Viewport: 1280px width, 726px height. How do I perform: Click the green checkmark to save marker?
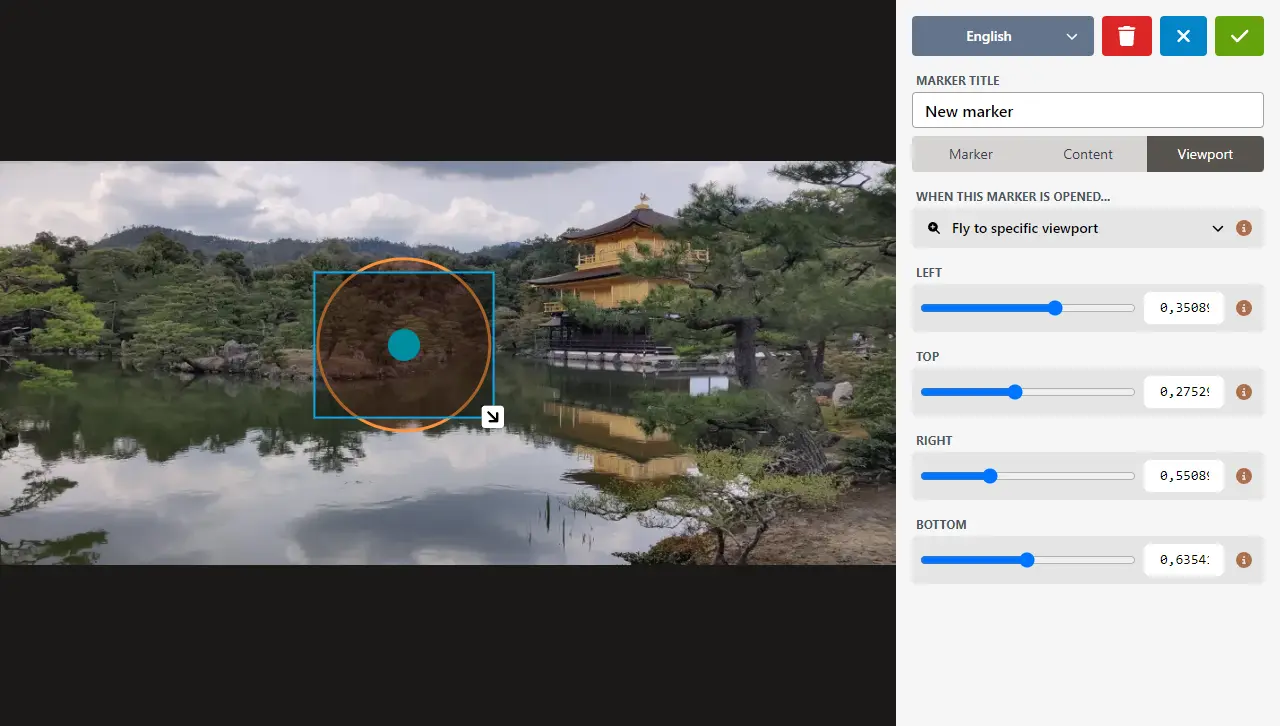1239,36
